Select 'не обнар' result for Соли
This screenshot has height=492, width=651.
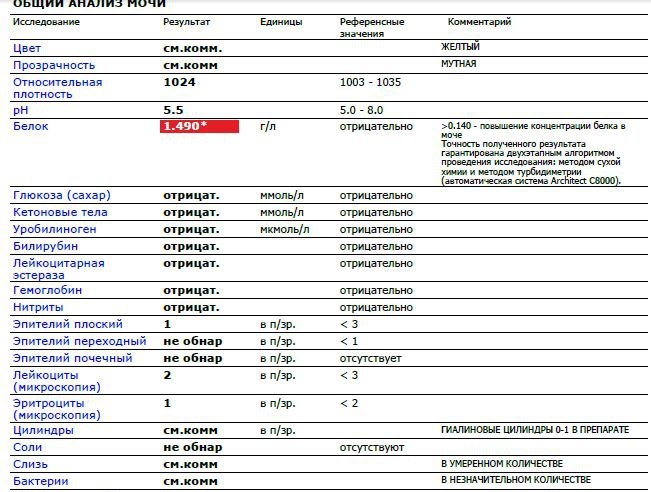click(x=193, y=447)
